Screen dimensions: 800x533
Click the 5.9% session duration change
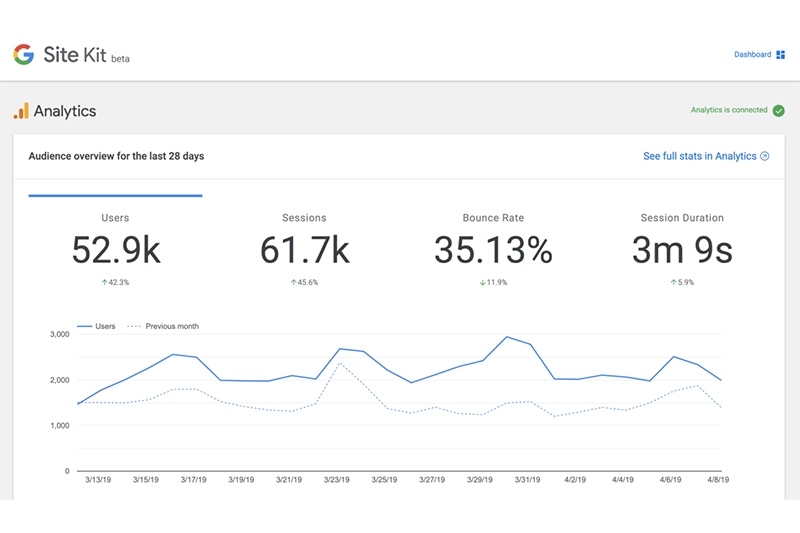[682, 282]
